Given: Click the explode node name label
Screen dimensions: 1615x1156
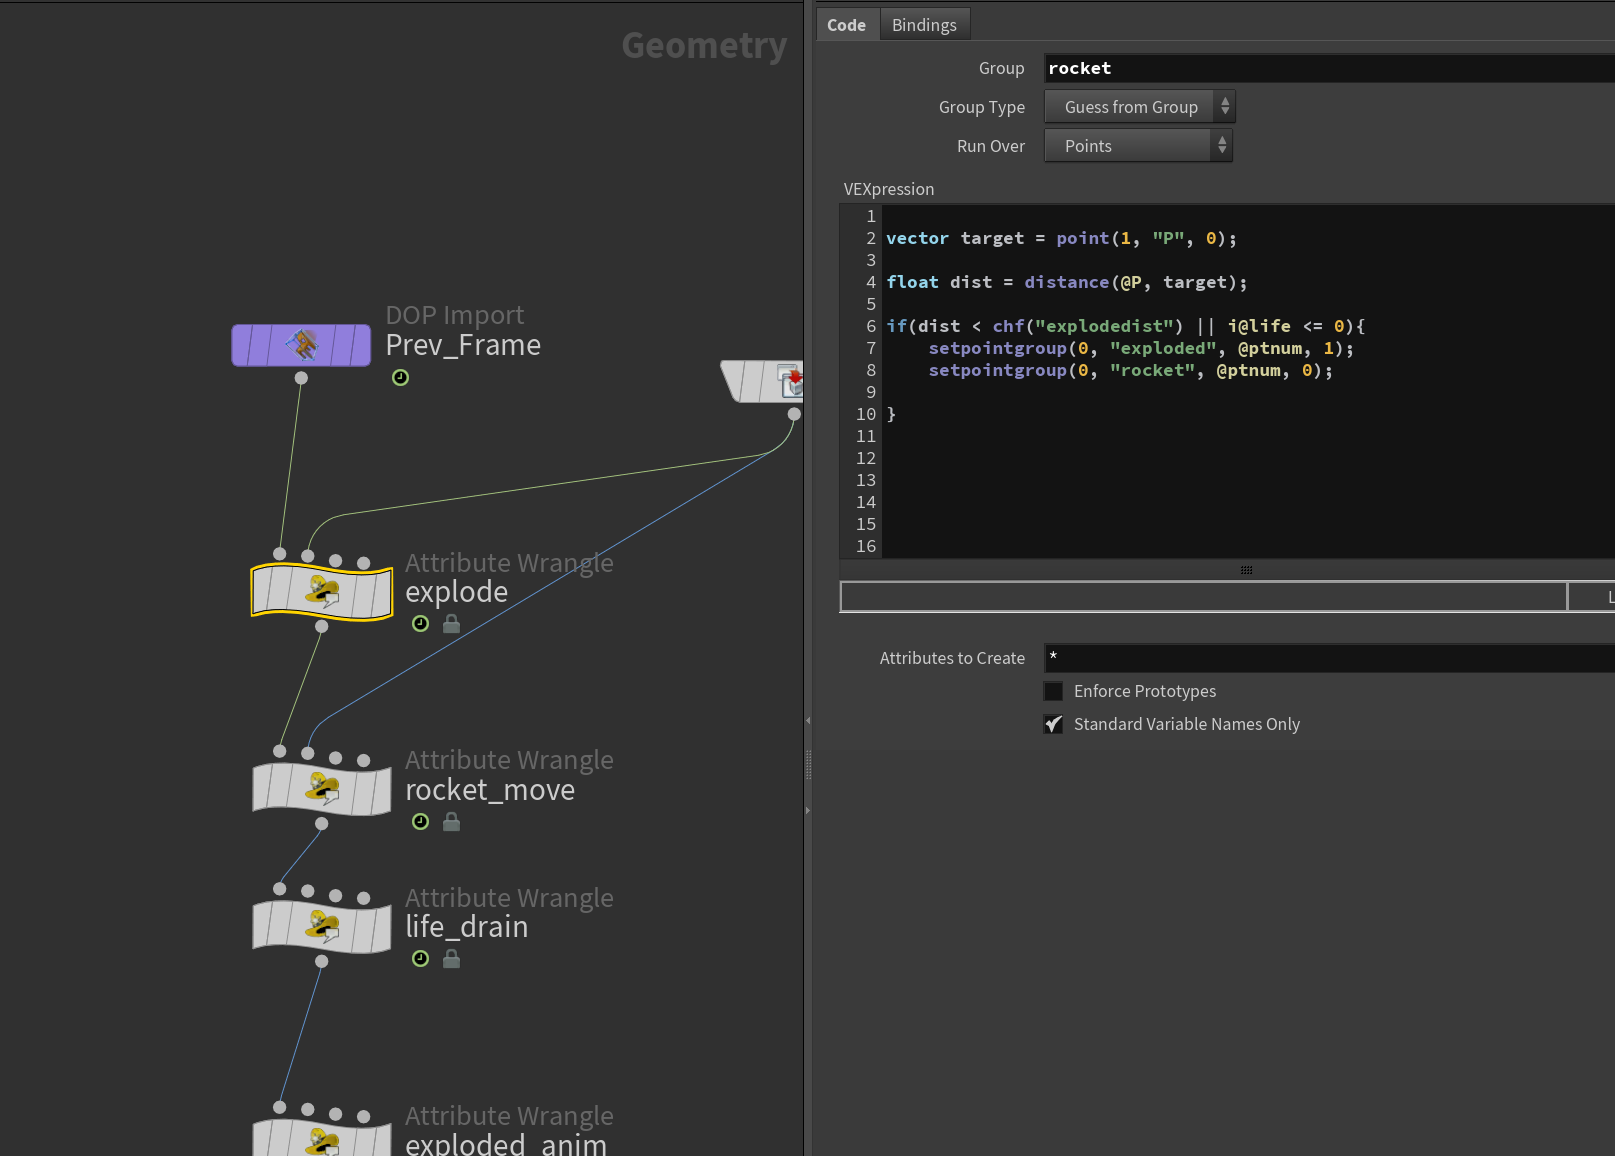Looking at the screenshot, I should 456,592.
